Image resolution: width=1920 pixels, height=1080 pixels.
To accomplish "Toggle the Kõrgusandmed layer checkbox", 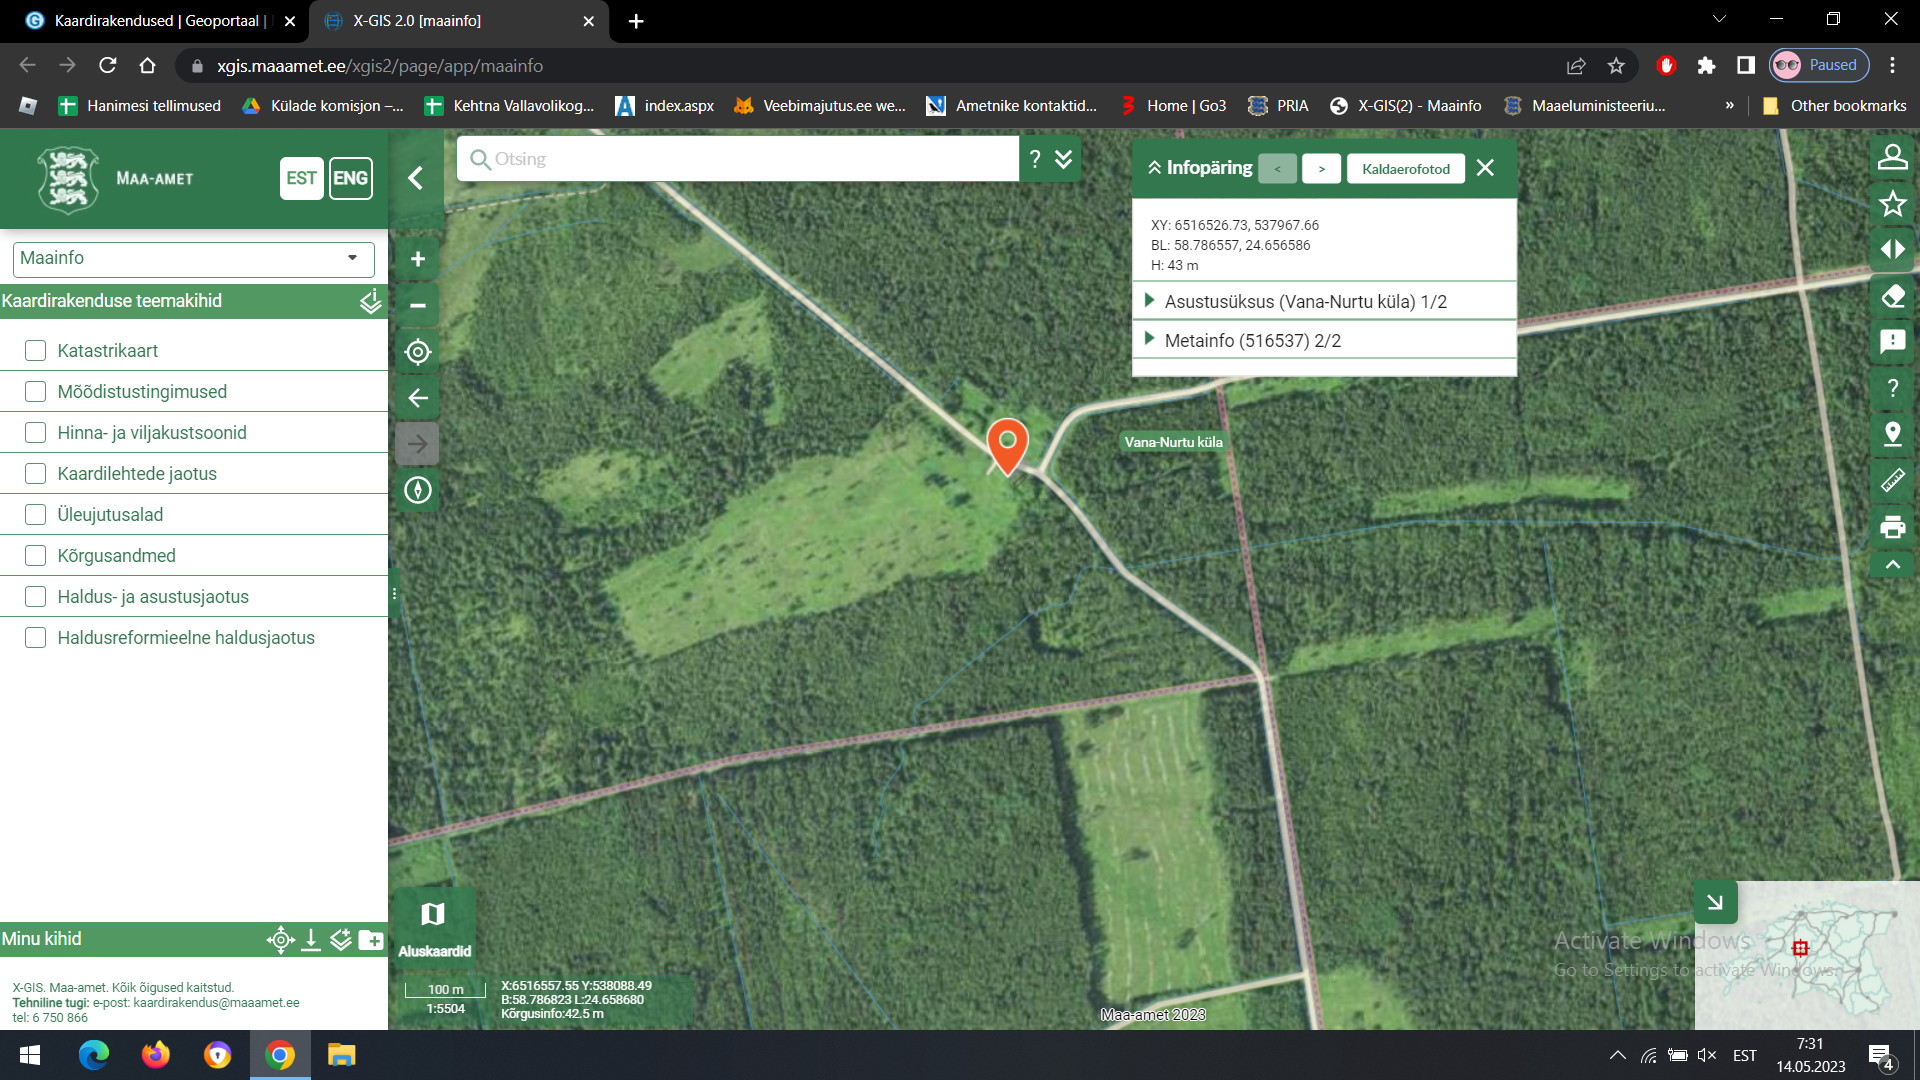I will click(36, 556).
